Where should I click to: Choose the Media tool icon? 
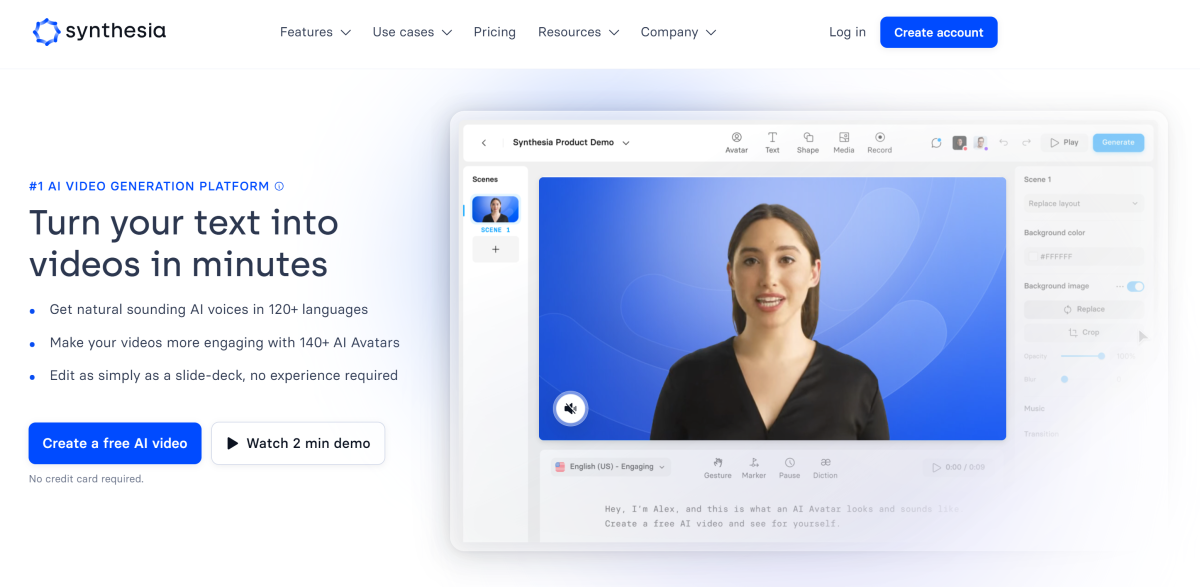(844, 142)
